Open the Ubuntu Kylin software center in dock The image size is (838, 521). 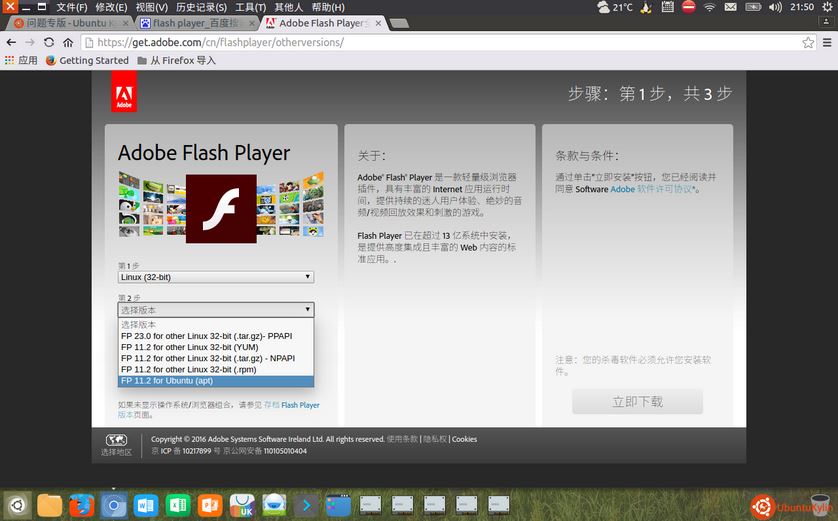pos(242,506)
